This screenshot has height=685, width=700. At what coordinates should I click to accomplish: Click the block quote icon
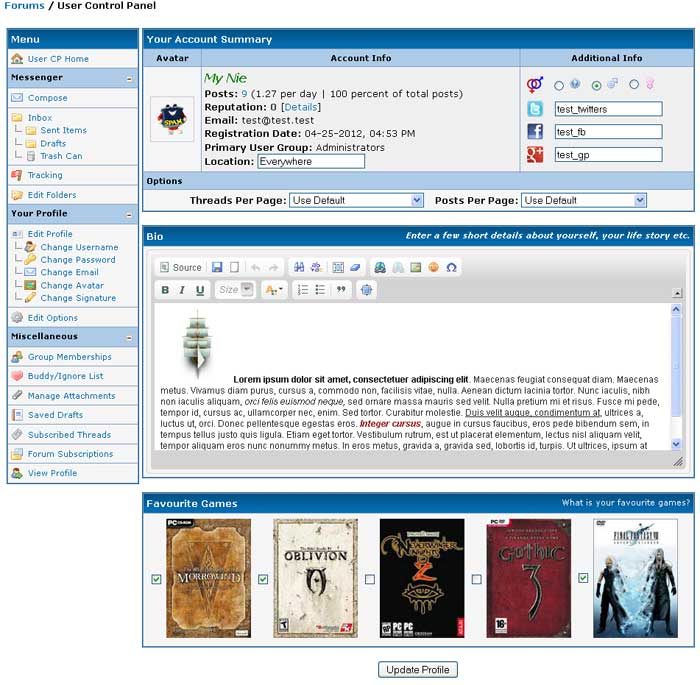pos(341,290)
